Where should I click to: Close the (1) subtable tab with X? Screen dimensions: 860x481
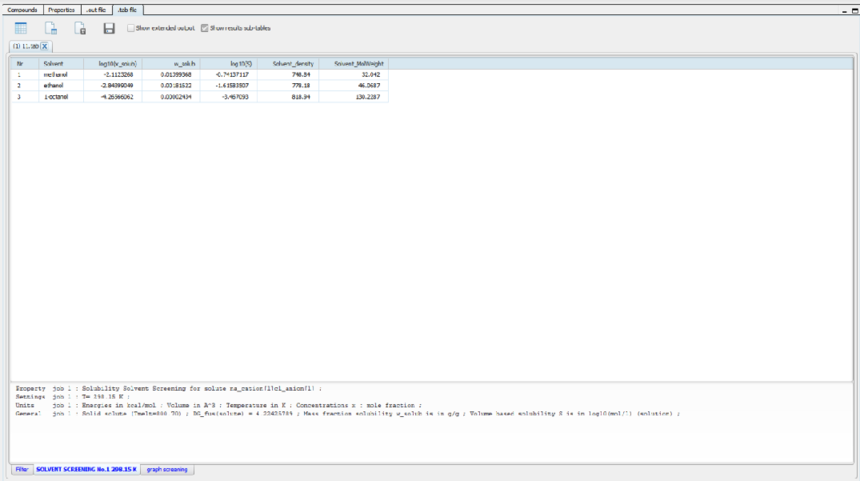[x=45, y=46]
